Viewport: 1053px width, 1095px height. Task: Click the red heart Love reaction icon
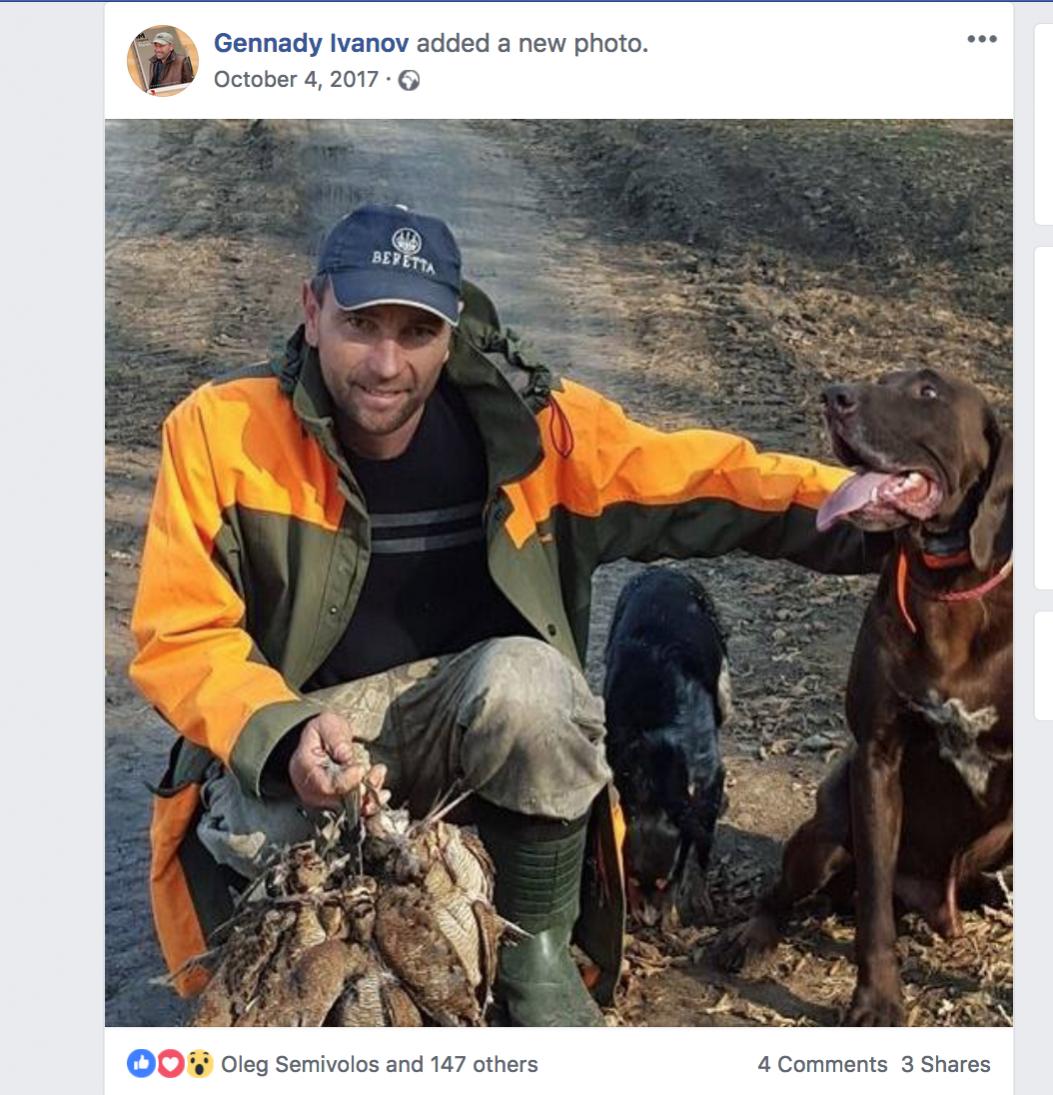[x=170, y=1064]
